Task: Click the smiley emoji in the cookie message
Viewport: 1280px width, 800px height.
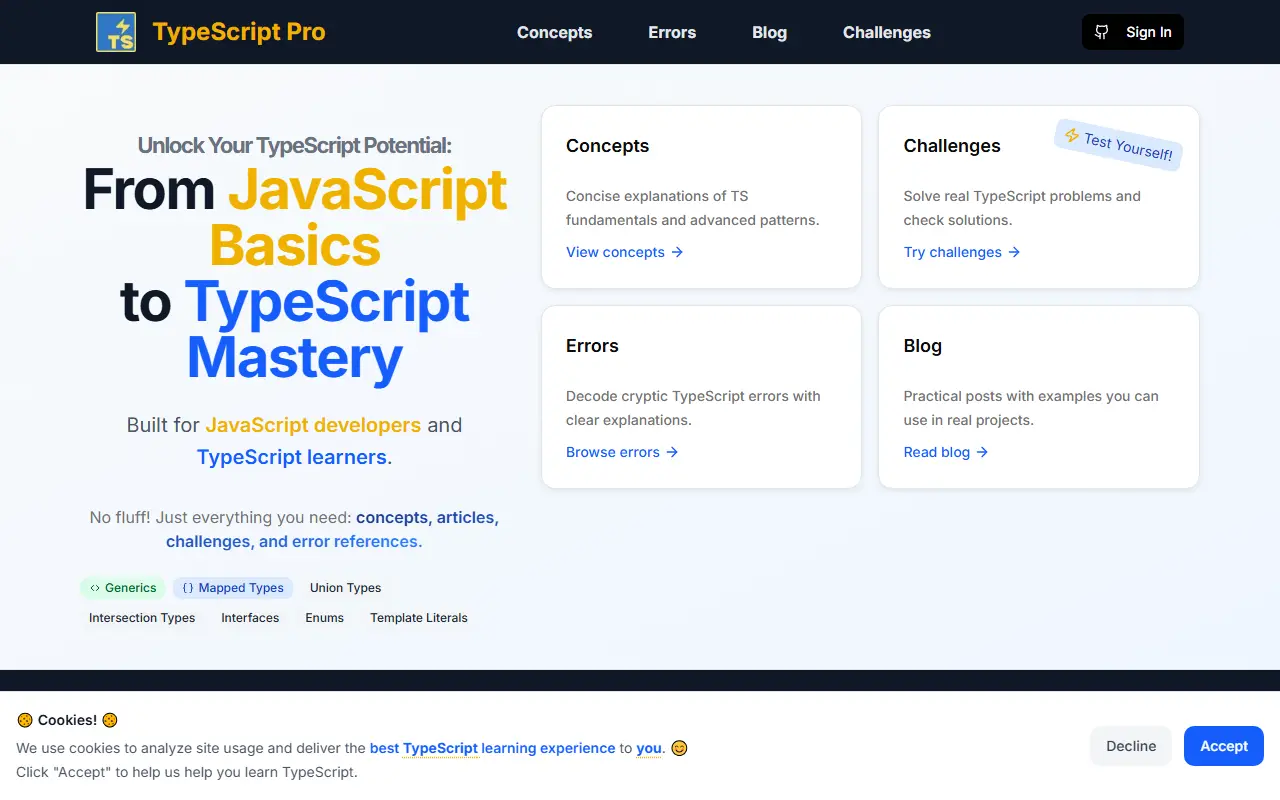Action: (679, 748)
